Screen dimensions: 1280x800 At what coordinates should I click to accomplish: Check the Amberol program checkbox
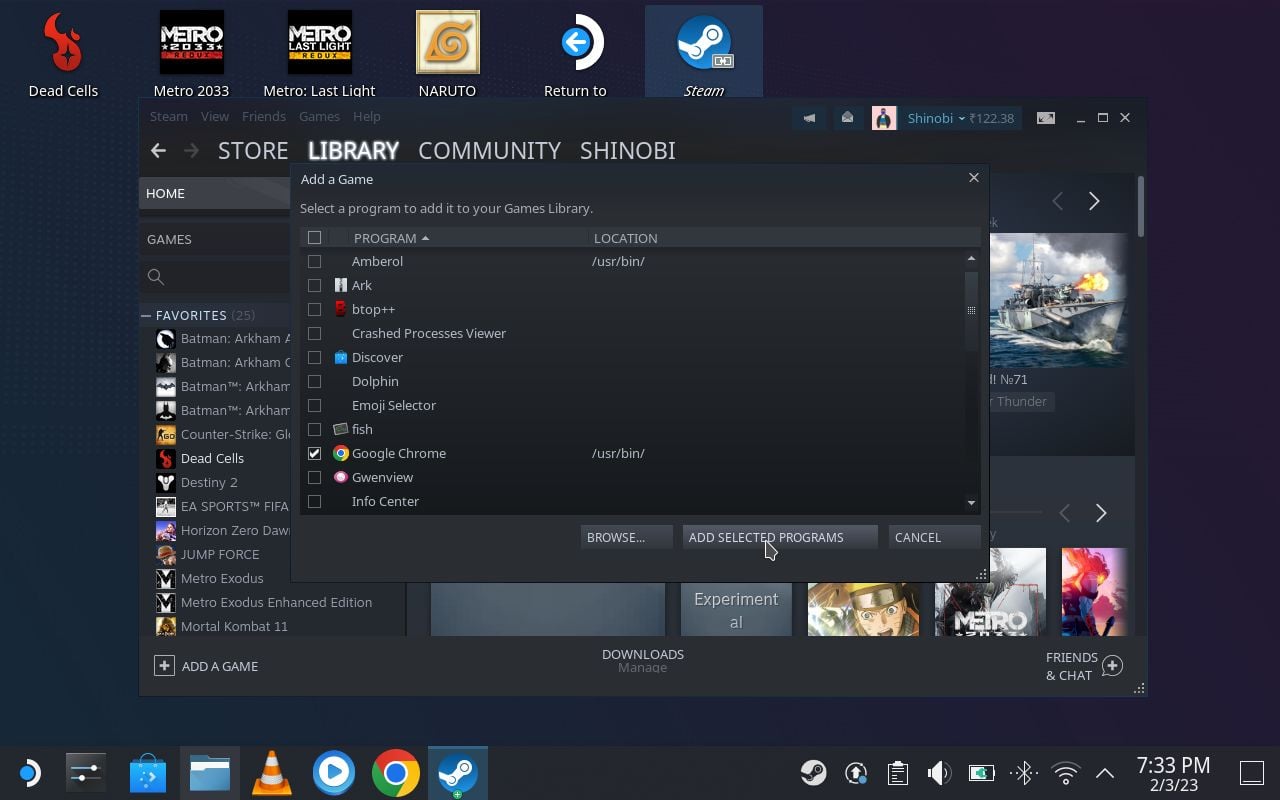tap(314, 261)
